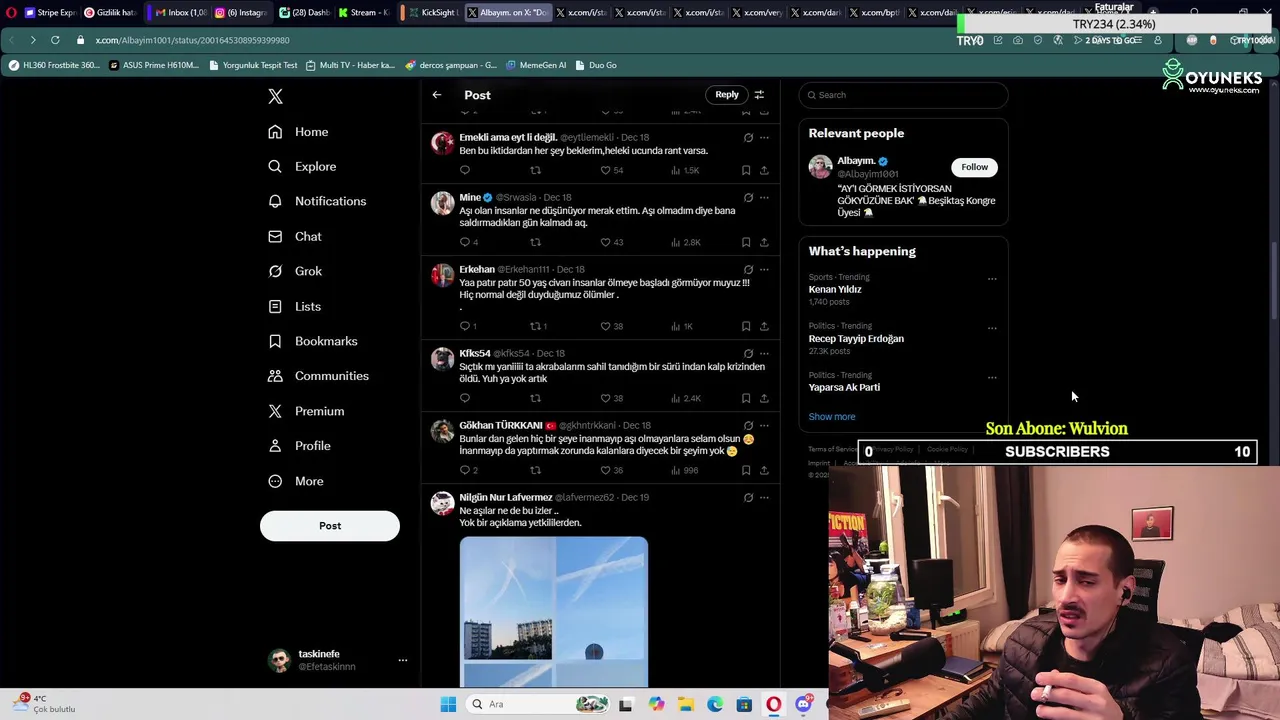Open Communities in the sidebar
The height and width of the screenshot is (720, 1280).
(319, 376)
